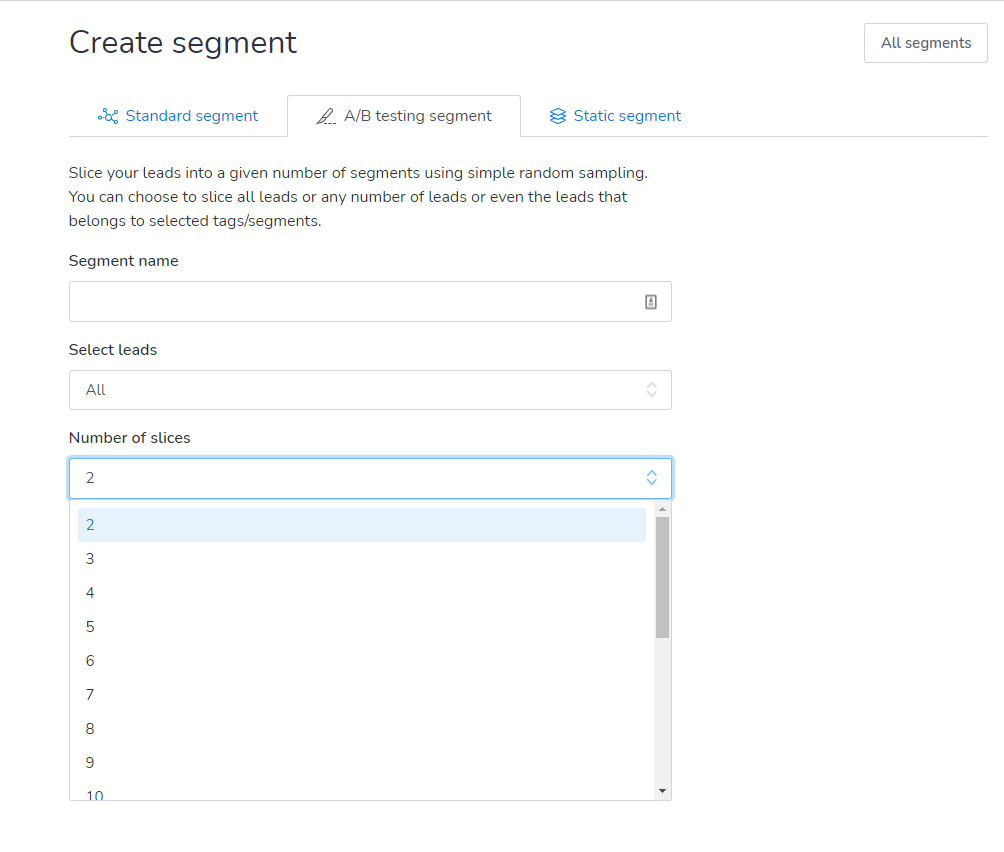This screenshot has height=852, width=1004.
Task: Pick 8 in the slices list
Action: (361, 729)
